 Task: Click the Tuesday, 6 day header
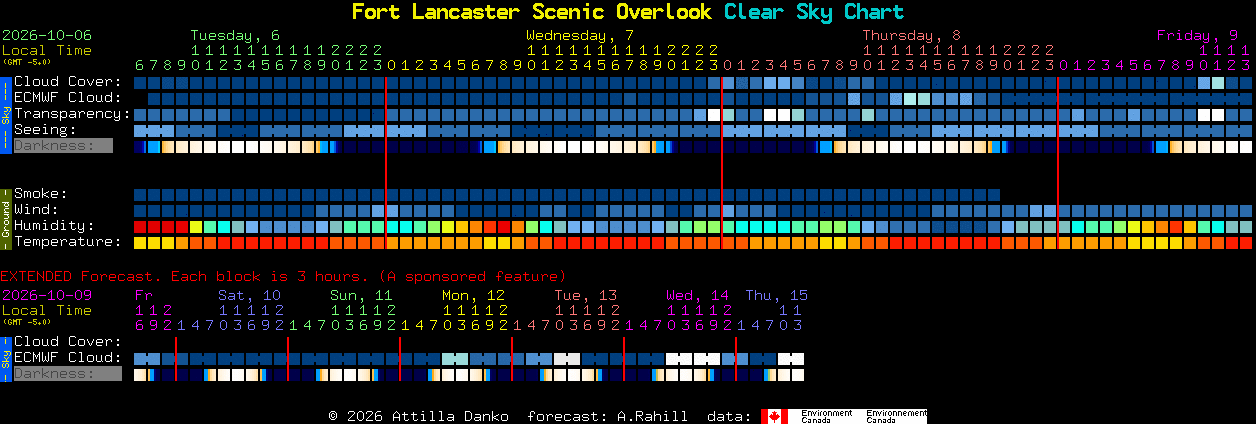(235, 35)
